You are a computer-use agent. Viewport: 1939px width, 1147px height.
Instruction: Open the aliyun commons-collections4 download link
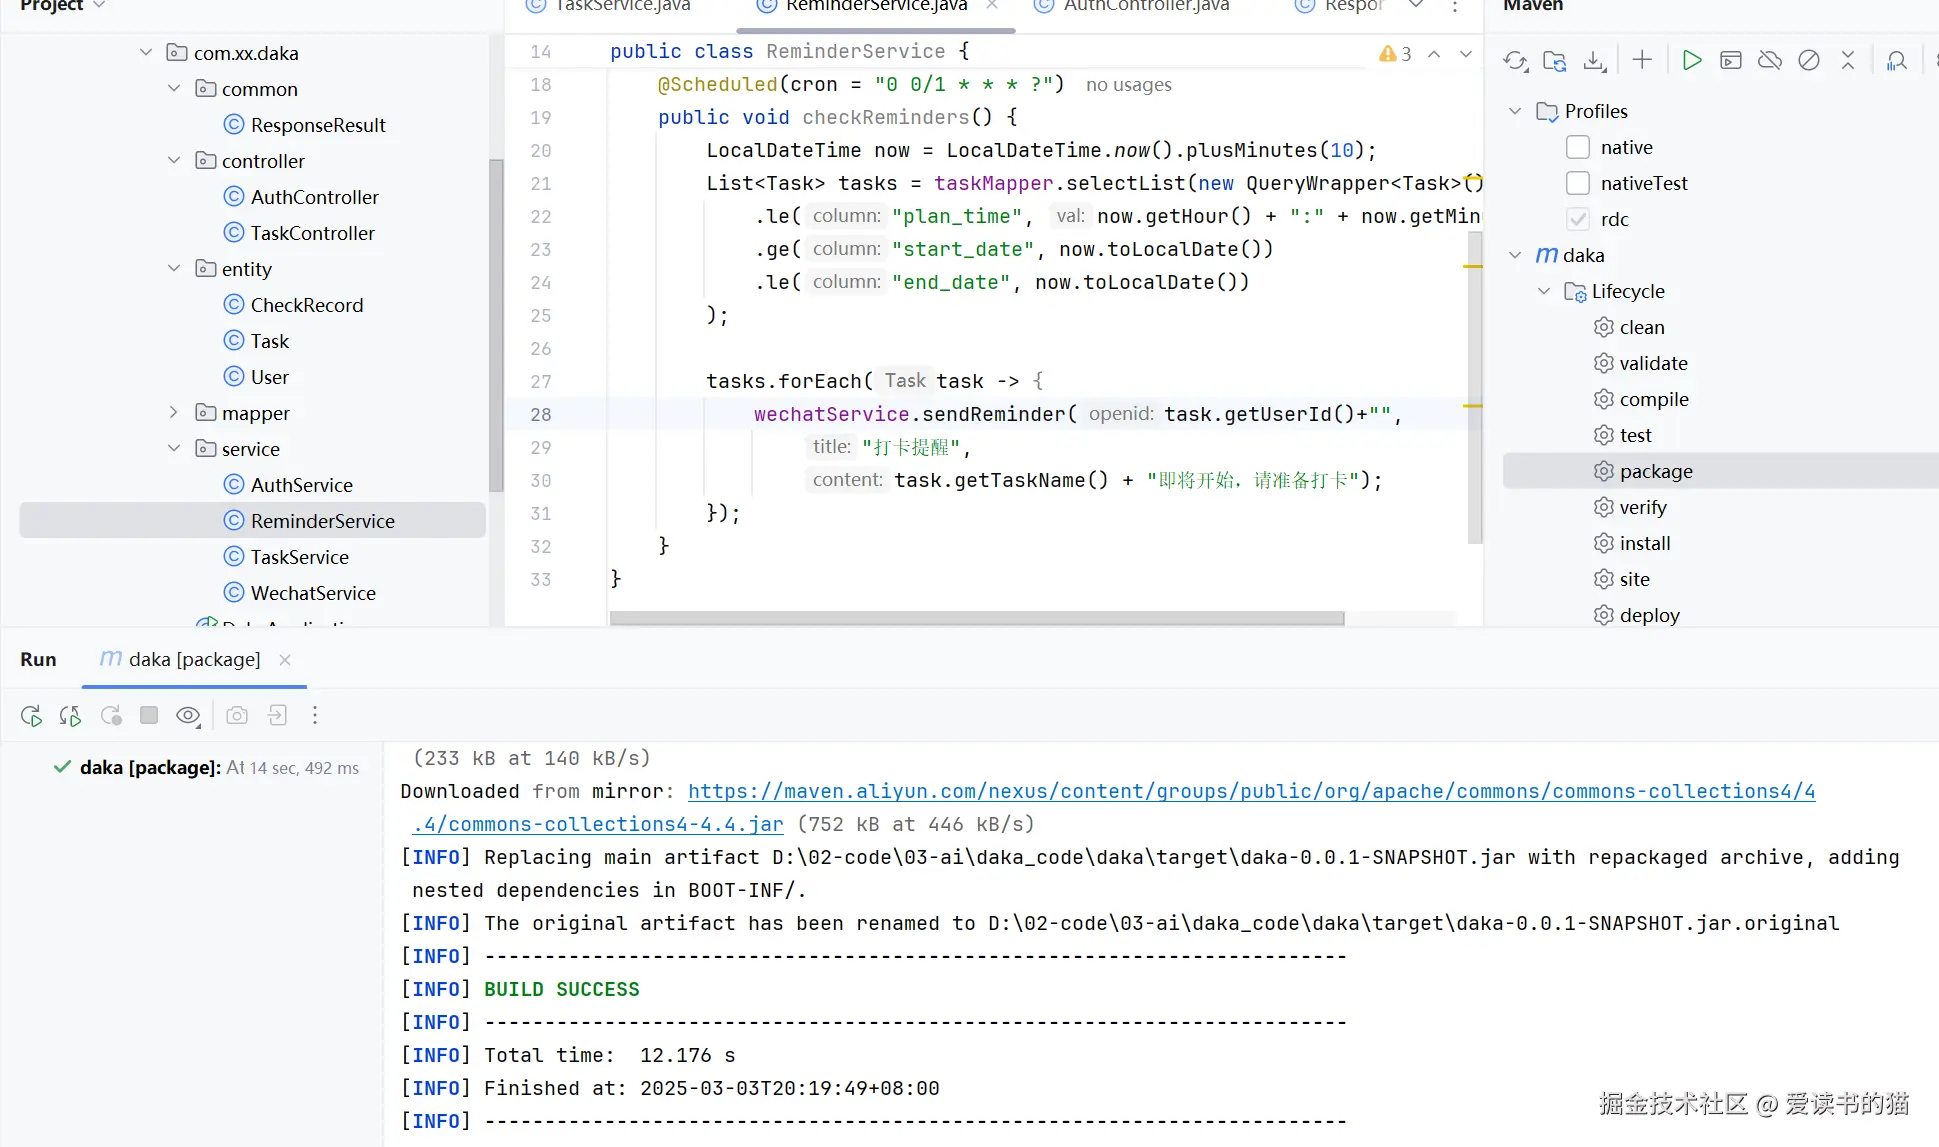(1251, 792)
